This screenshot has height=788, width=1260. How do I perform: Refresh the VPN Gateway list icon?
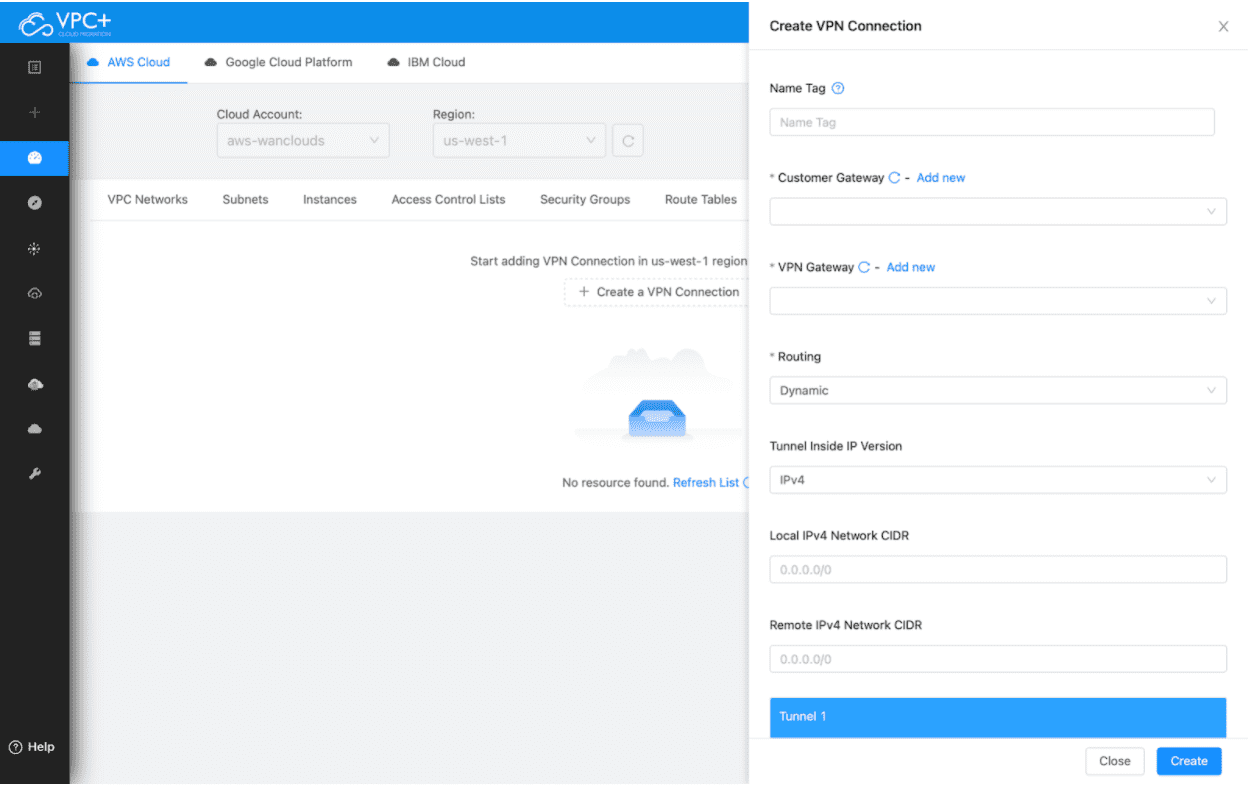(864, 267)
